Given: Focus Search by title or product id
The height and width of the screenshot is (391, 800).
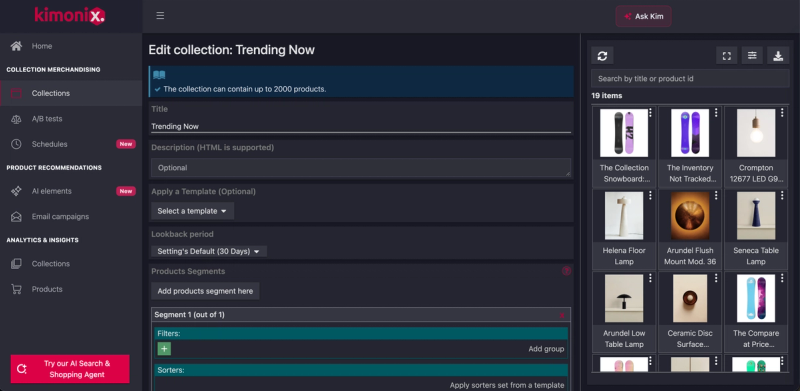Looking at the screenshot, I should 690,79.
